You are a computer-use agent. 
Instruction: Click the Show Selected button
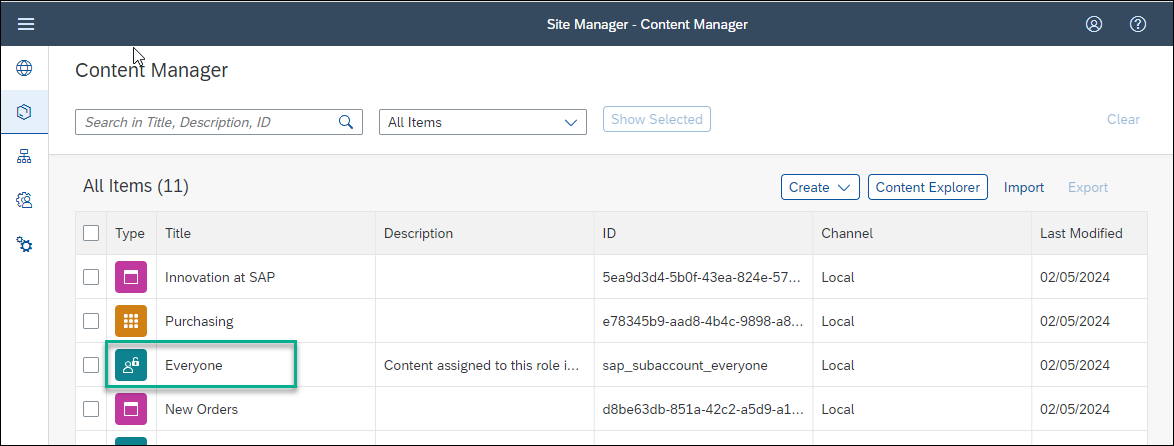pos(657,119)
